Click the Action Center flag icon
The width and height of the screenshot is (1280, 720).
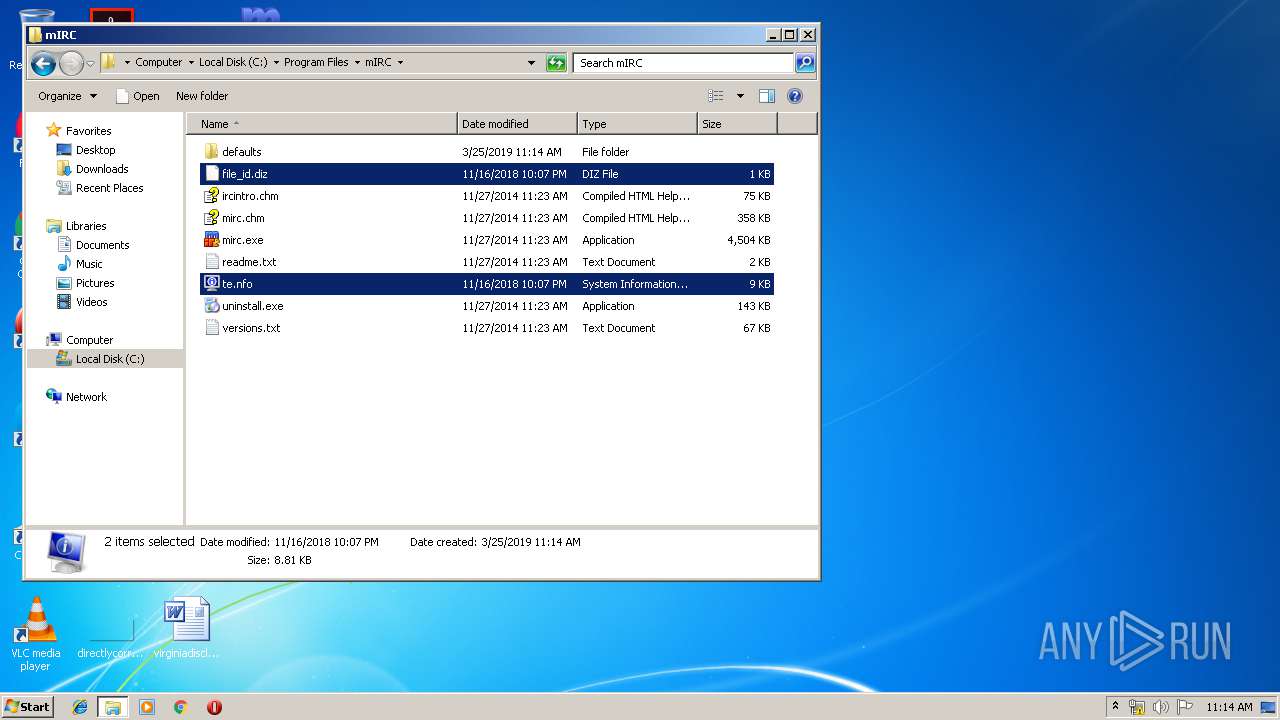[x=1184, y=707]
